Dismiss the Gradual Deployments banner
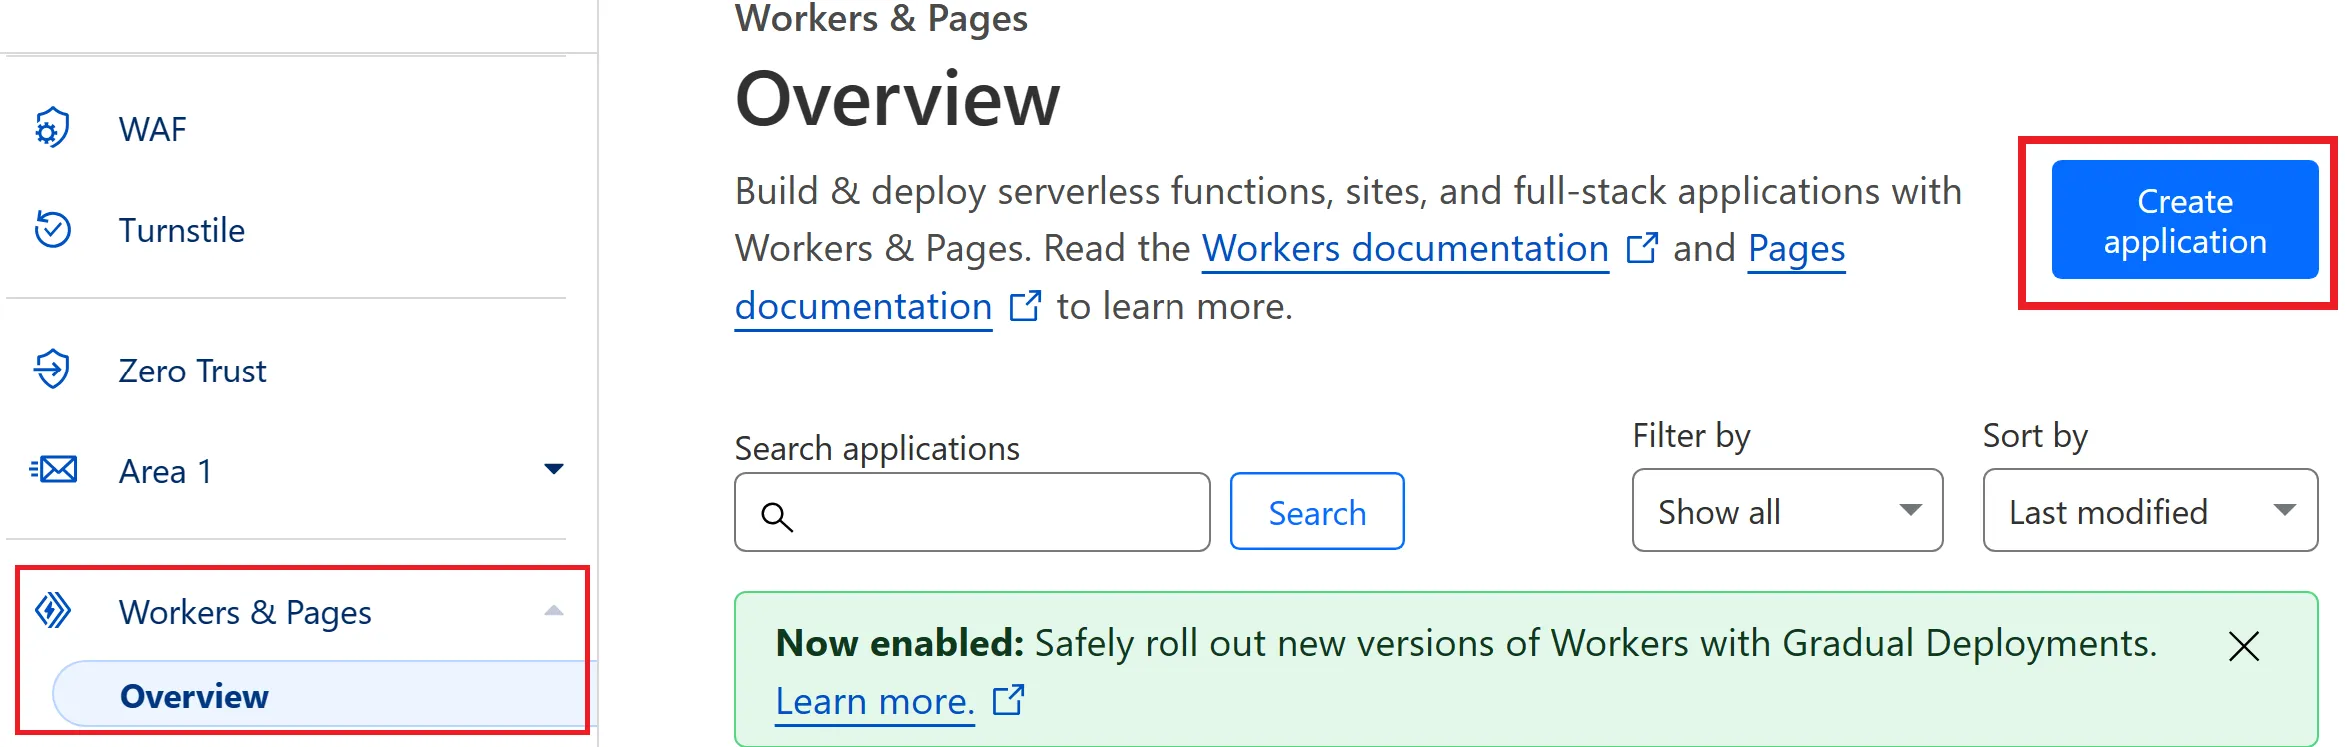The image size is (2346, 747). (2244, 646)
